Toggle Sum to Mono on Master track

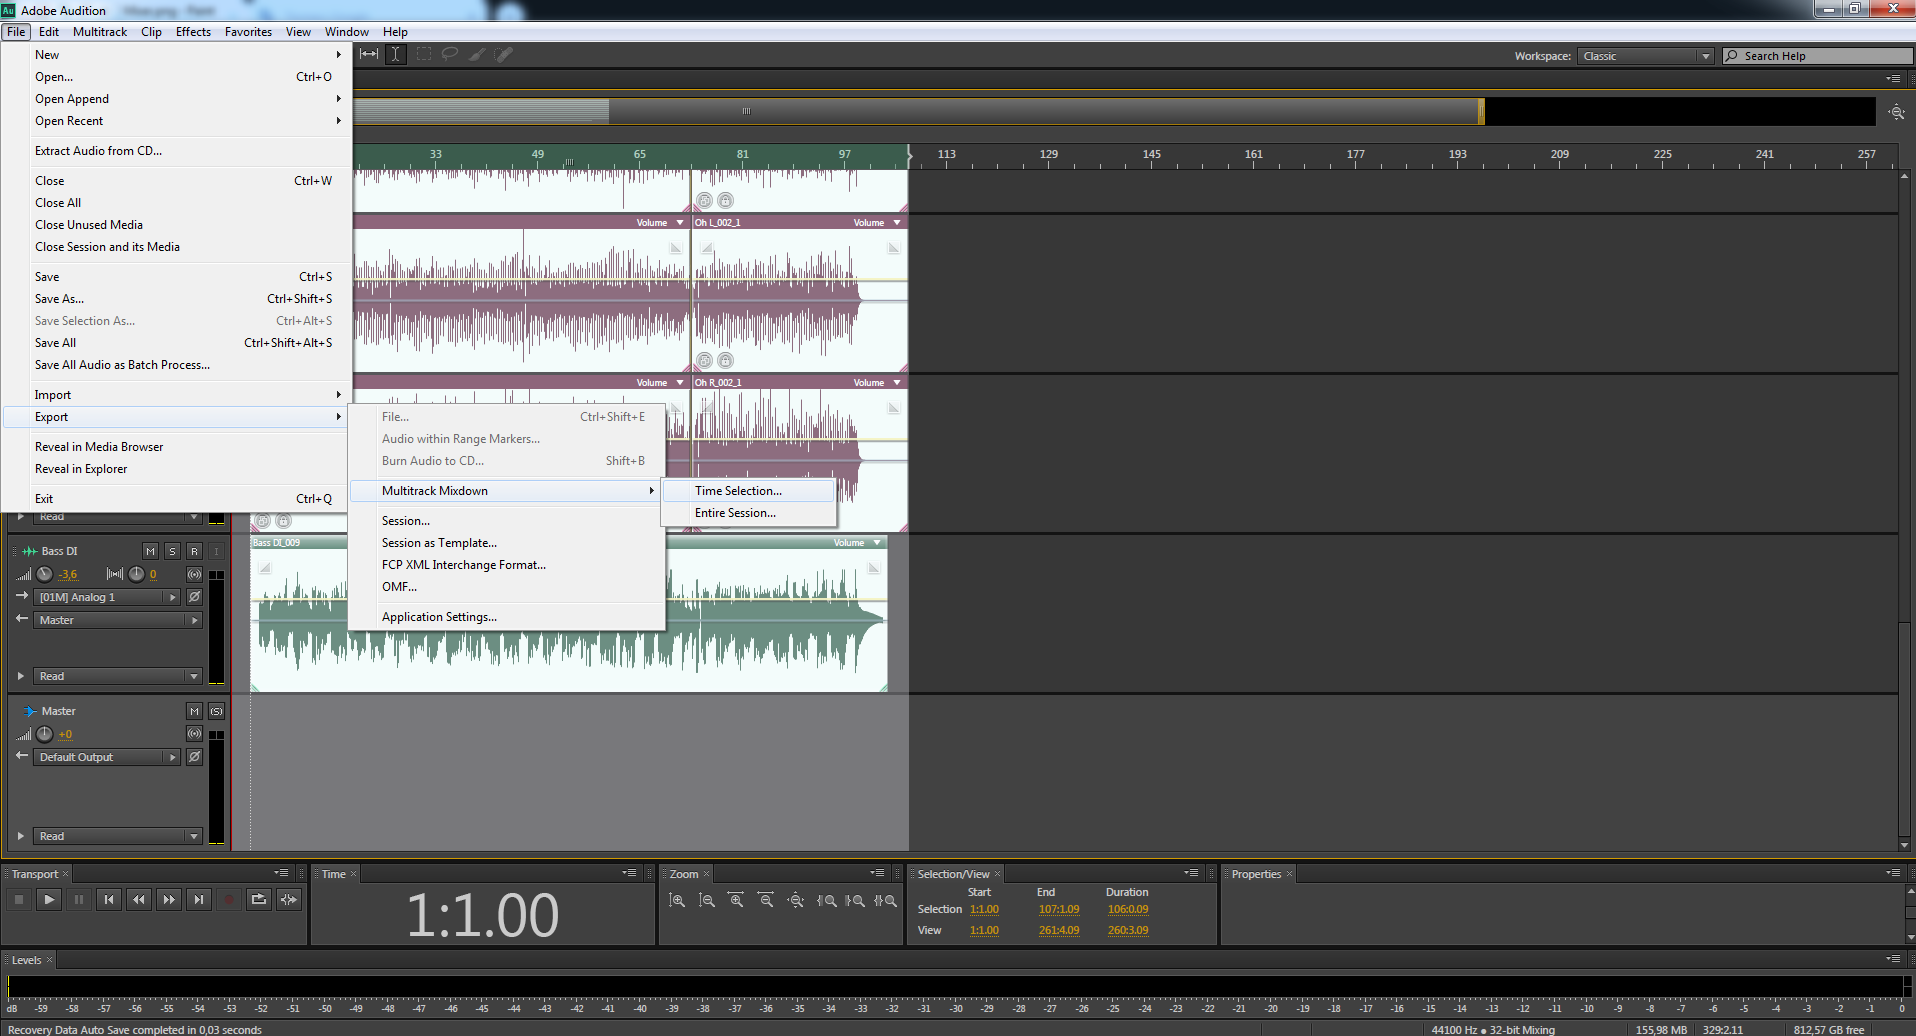click(x=194, y=734)
